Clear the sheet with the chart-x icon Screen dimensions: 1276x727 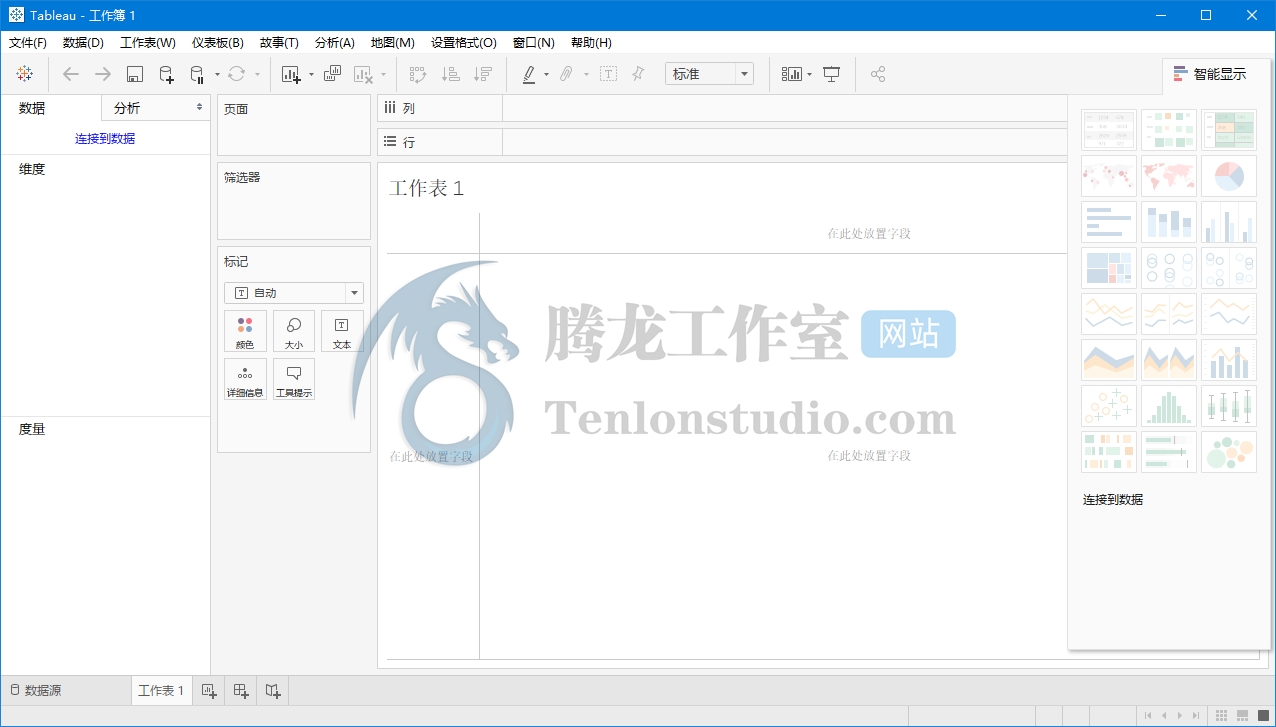(x=363, y=74)
